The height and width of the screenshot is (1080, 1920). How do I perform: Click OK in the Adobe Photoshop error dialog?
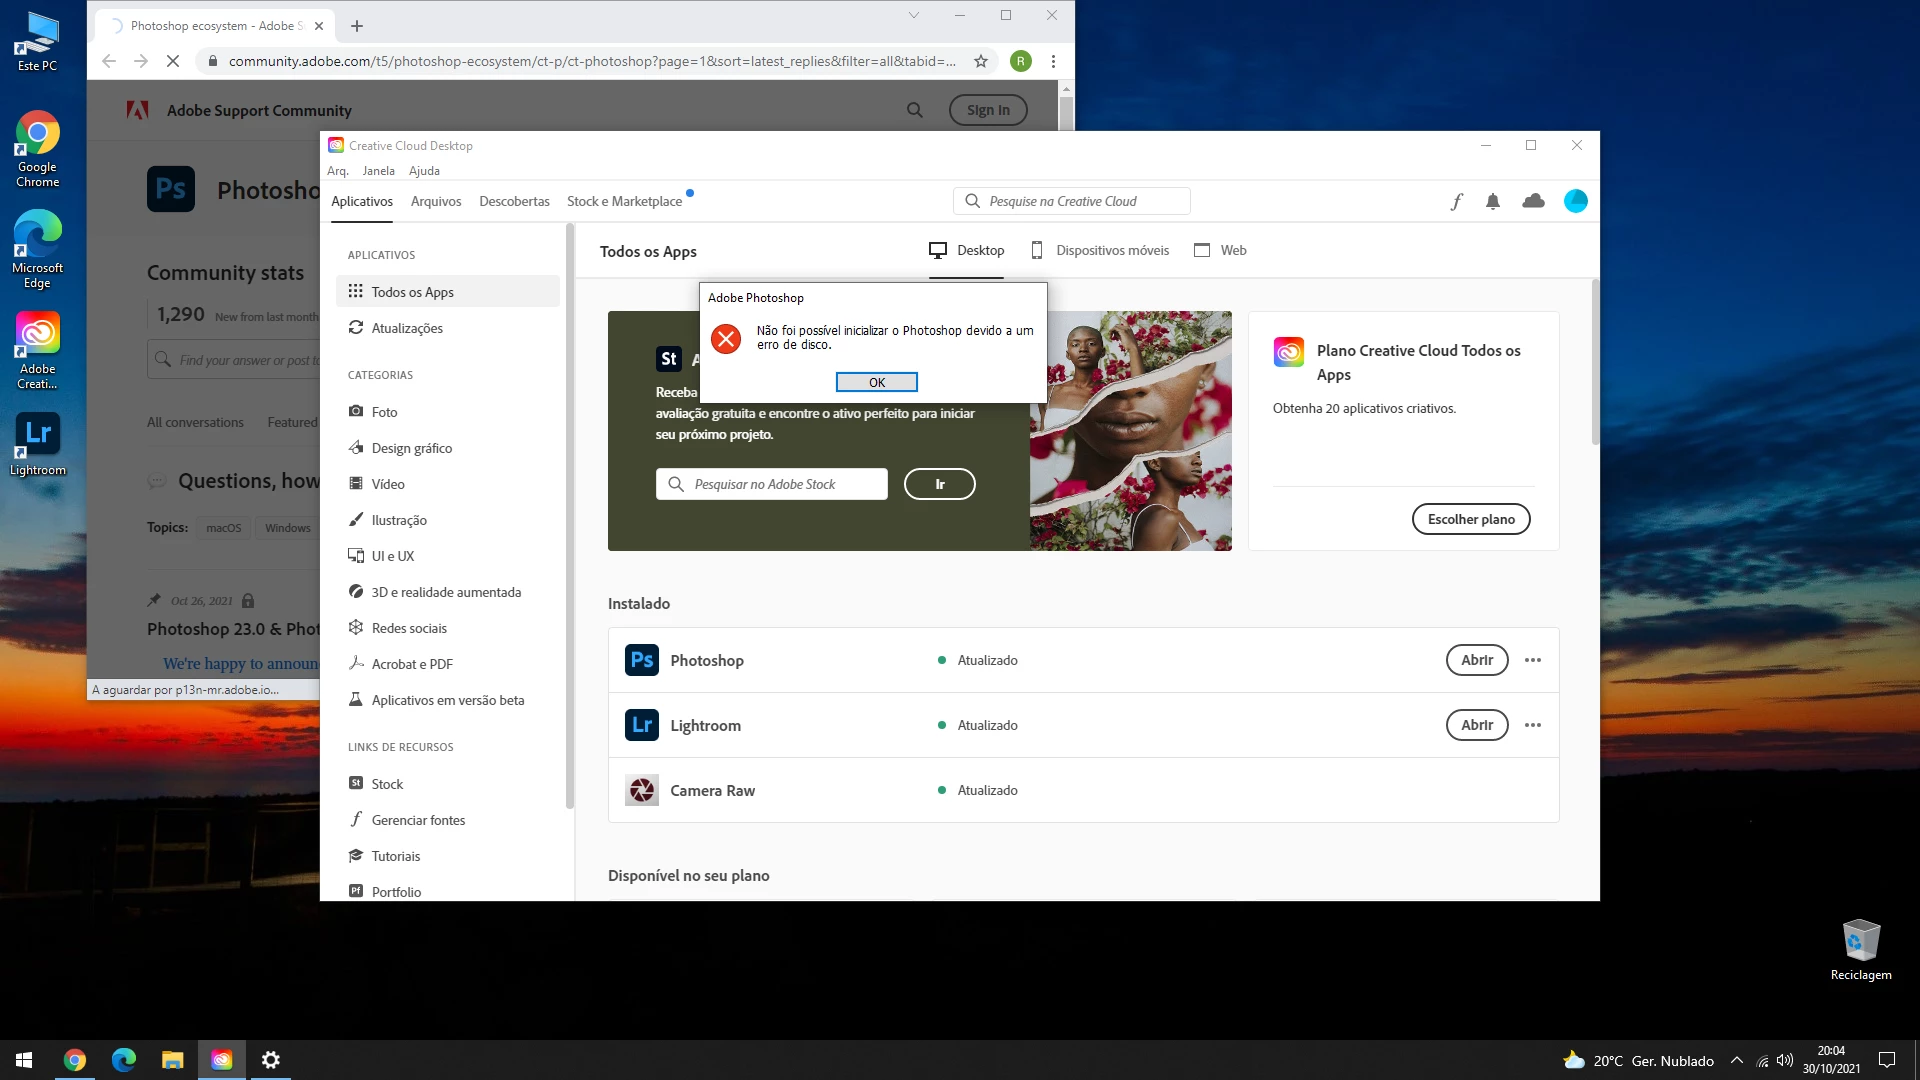(x=876, y=382)
